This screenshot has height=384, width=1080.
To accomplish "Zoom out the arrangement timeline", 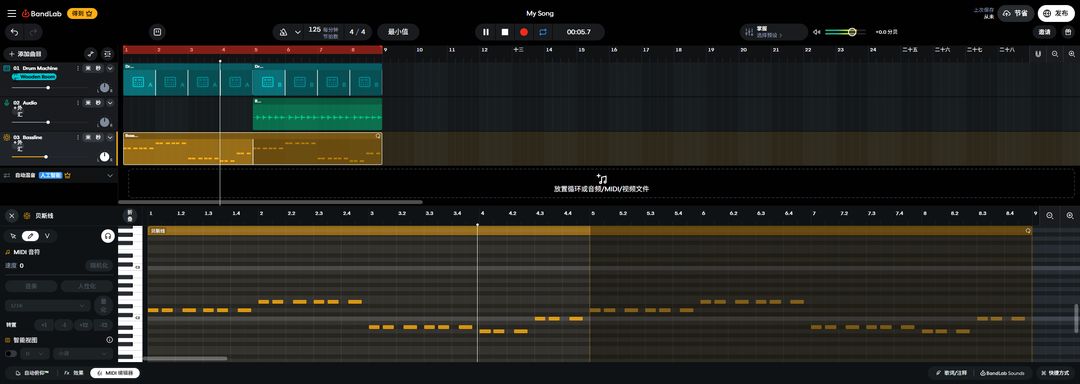I will (x=1055, y=53).
